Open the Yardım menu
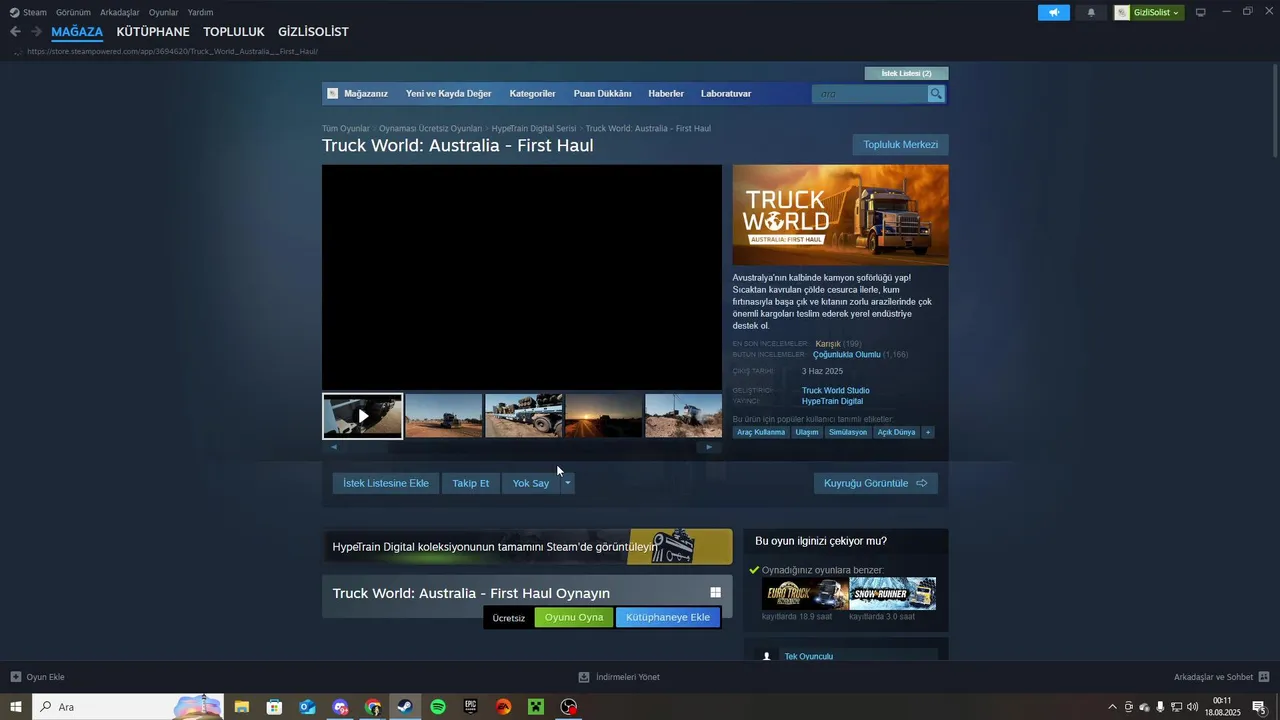Image resolution: width=1280 pixels, height=720 pixels. click(x=200, y=12)
